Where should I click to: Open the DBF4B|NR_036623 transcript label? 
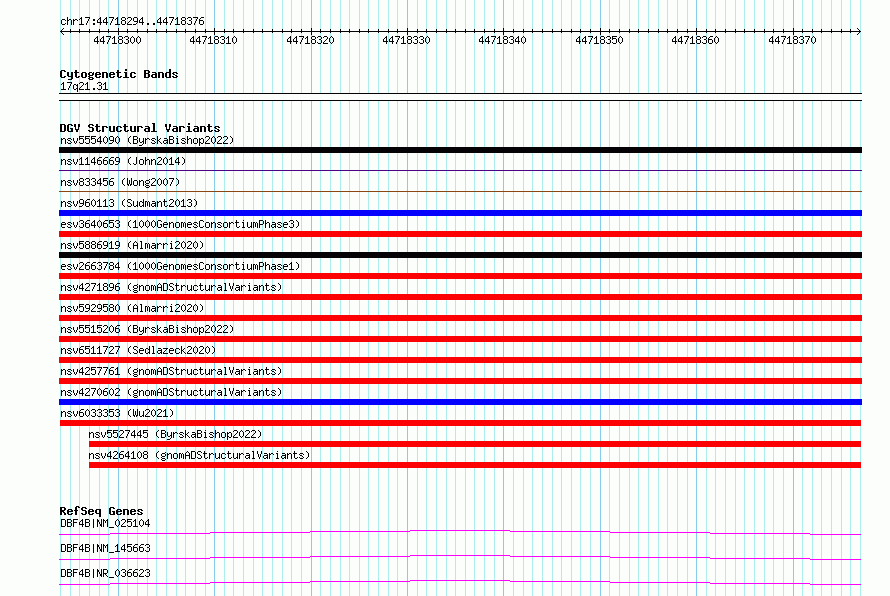point(105,573)
